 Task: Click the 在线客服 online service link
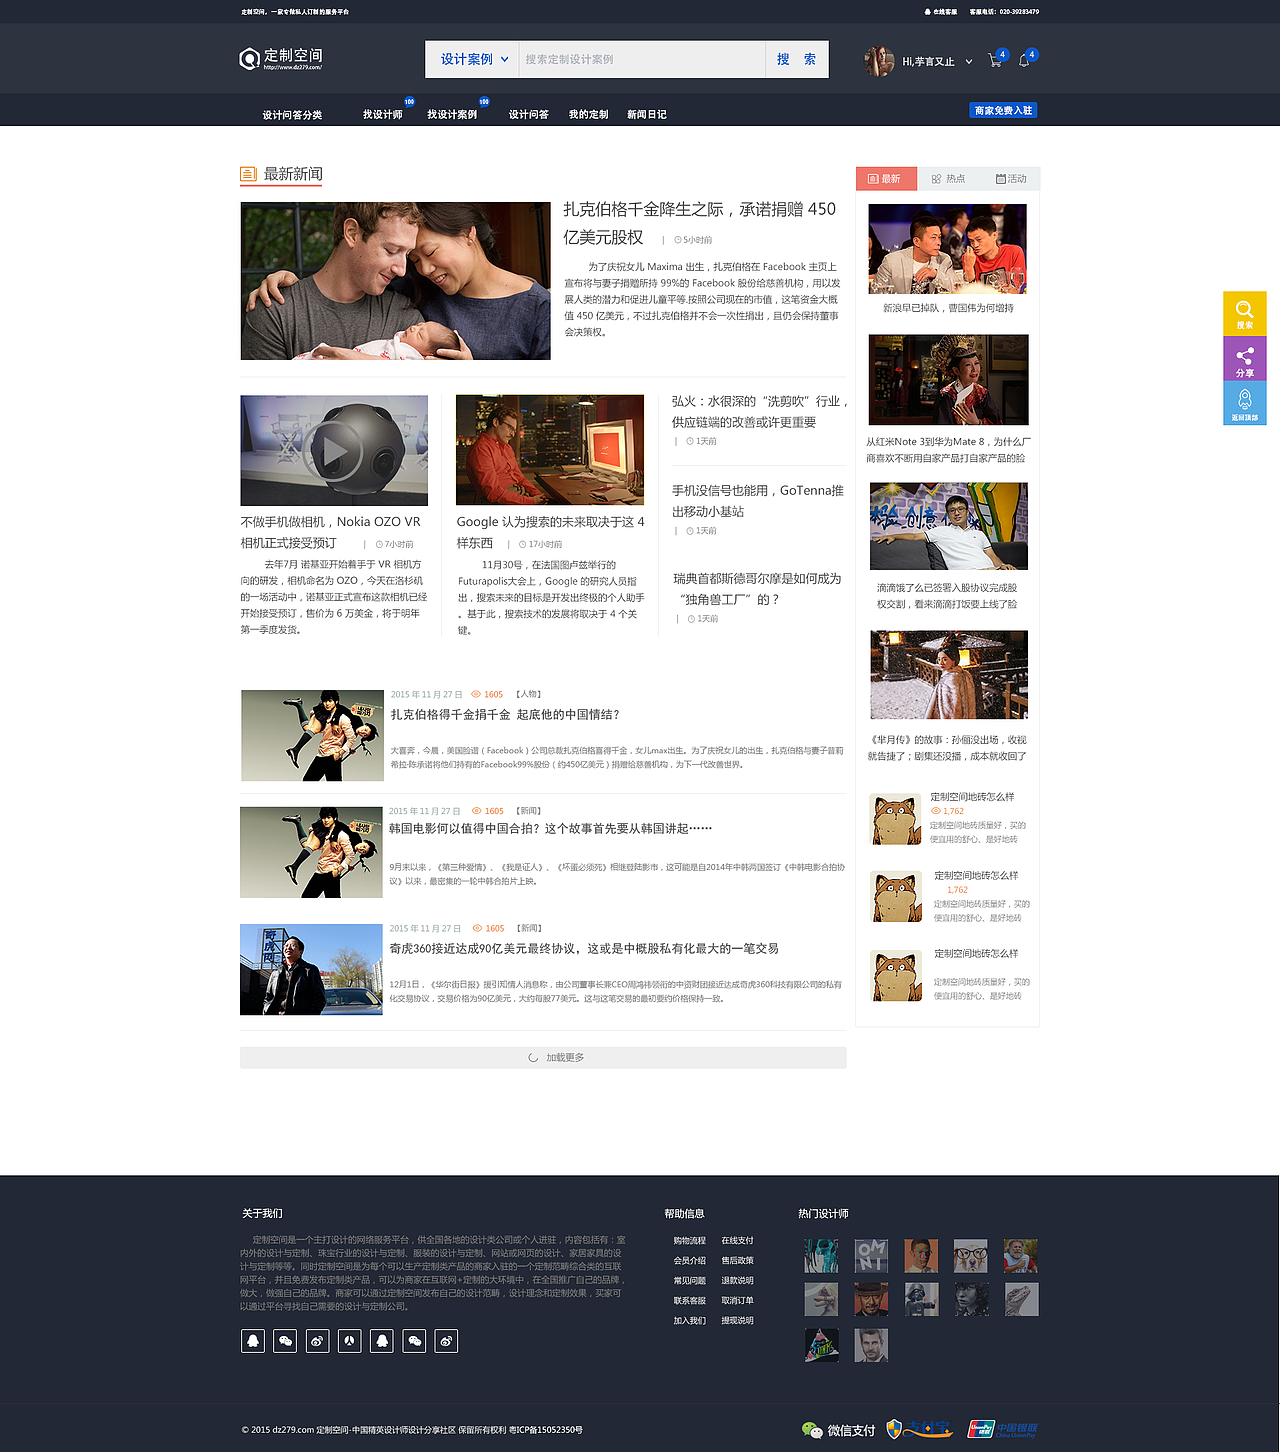coord(941,12)
